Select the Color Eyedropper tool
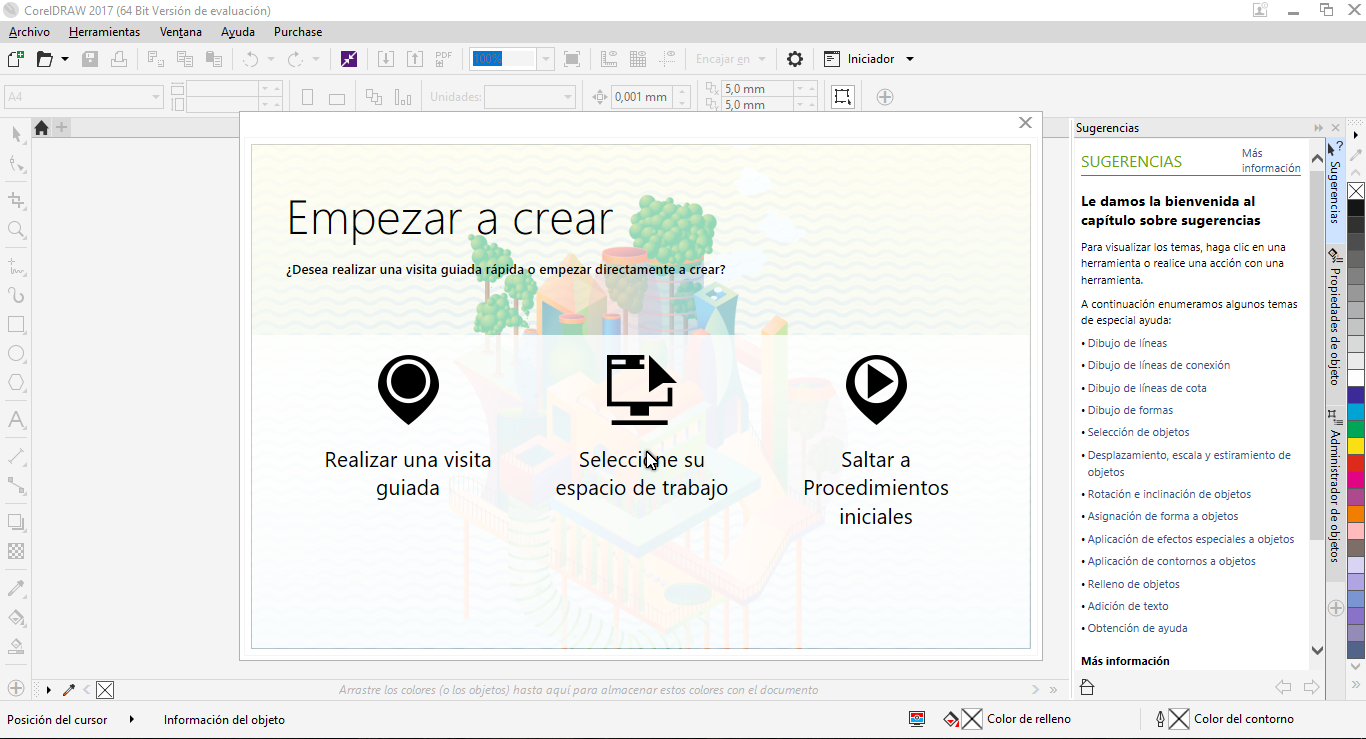1366x739 pixels. tap(16, 588)
